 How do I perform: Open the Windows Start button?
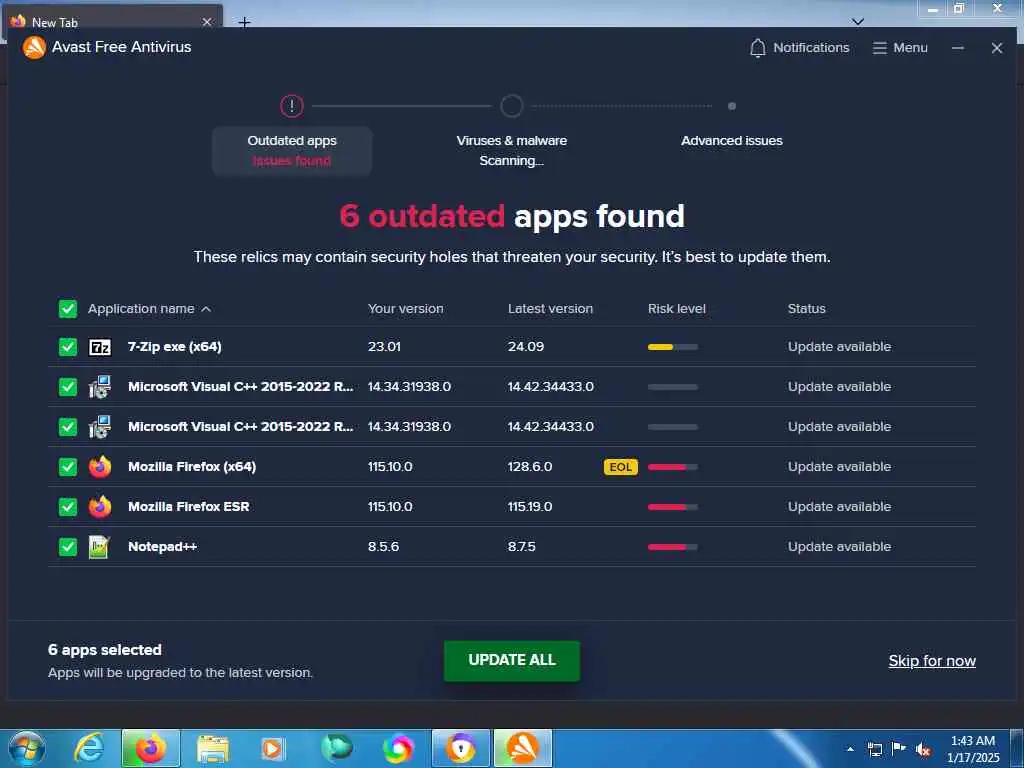pos(27,748)
